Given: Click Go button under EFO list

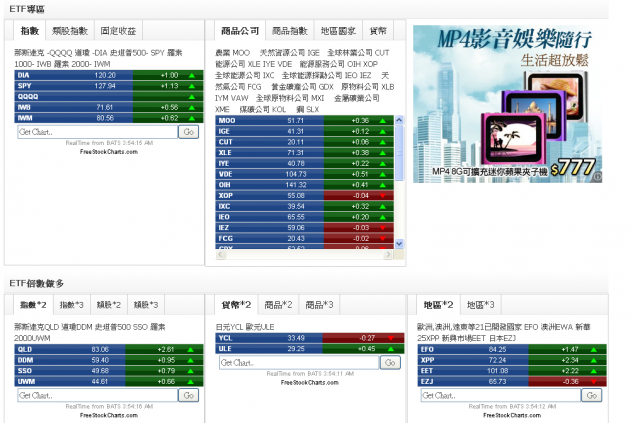Looking at the screenshot, I should click(592, 395).
